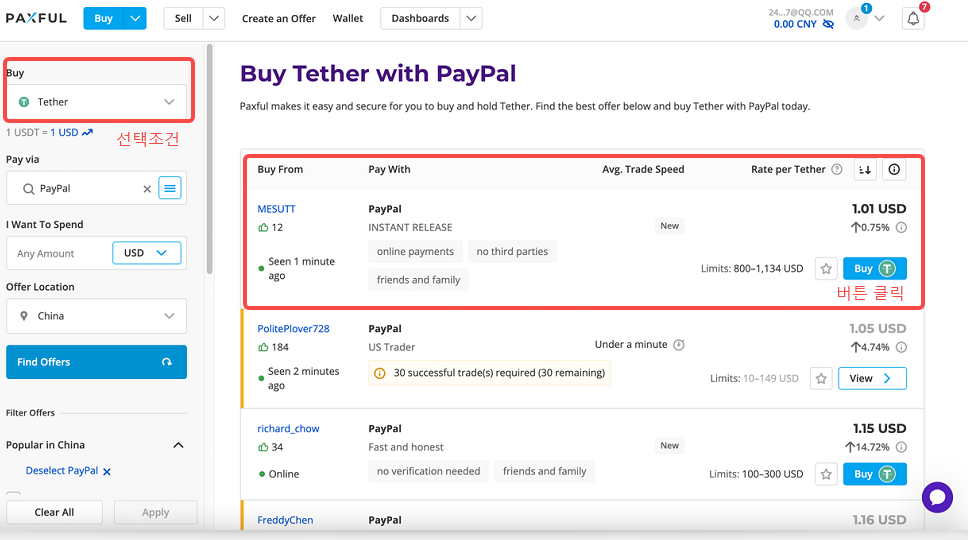
Task: Click info icon next to 0.75%
Action: click(901, 227)
